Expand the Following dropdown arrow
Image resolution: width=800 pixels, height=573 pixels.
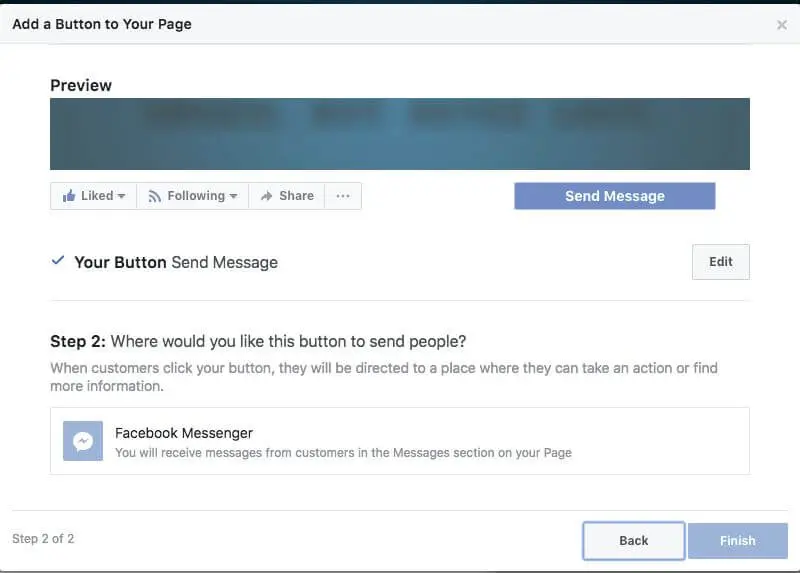233,196
